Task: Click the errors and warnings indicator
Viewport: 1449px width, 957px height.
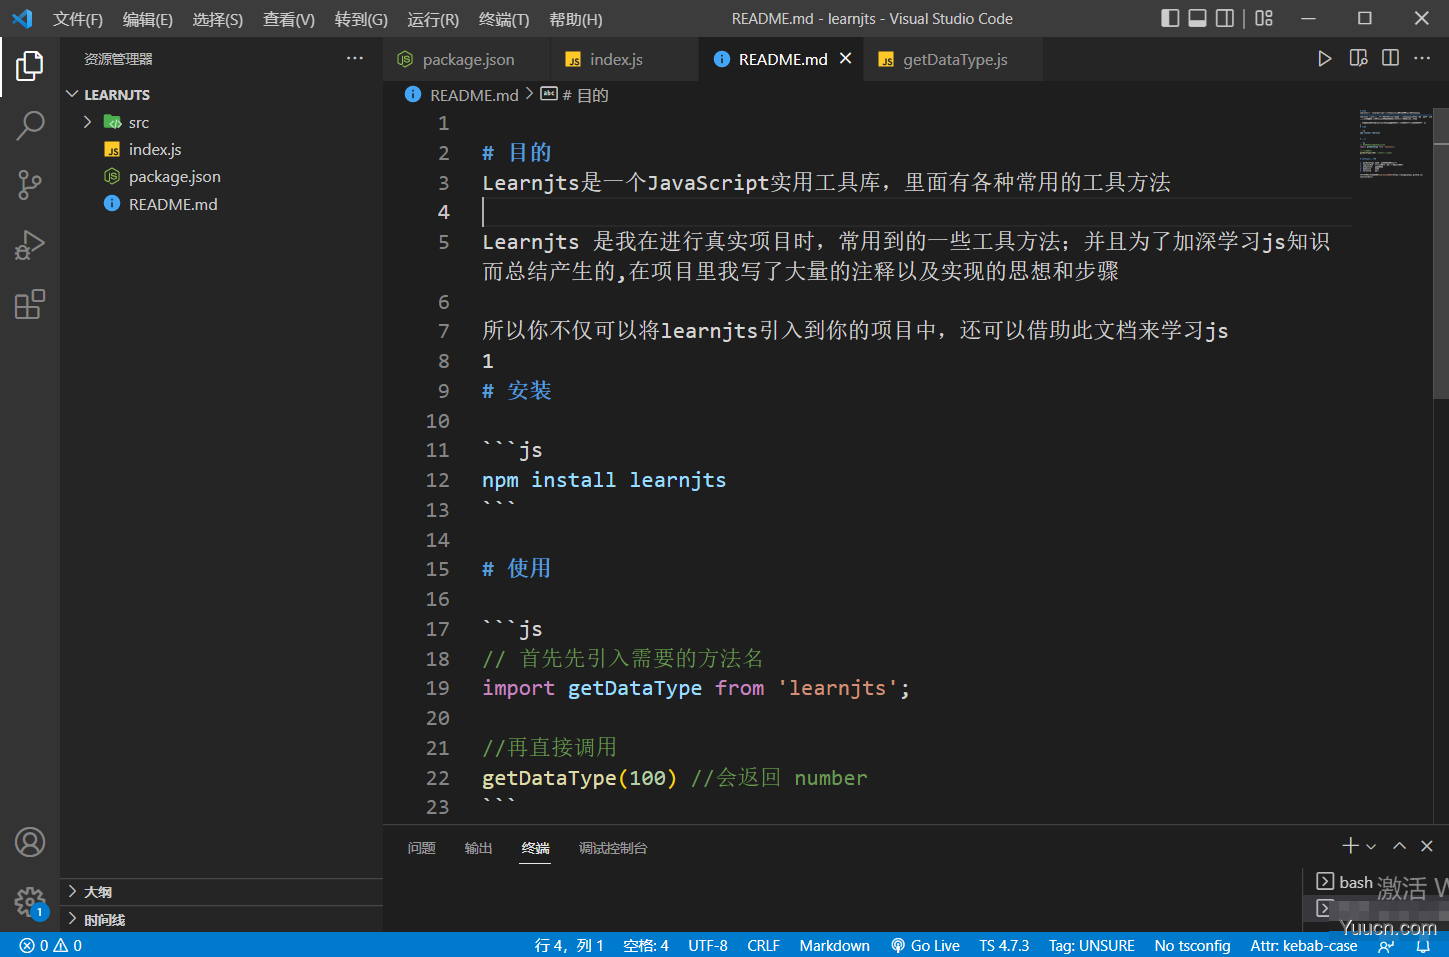Action: pos(51,945)
